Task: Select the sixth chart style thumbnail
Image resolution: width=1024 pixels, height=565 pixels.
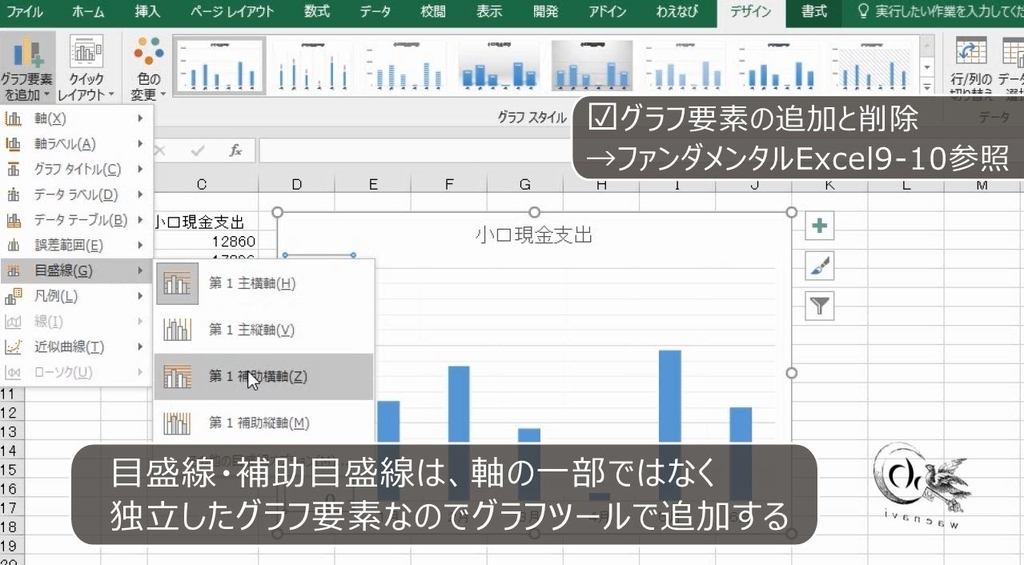Action: (686, 66)
